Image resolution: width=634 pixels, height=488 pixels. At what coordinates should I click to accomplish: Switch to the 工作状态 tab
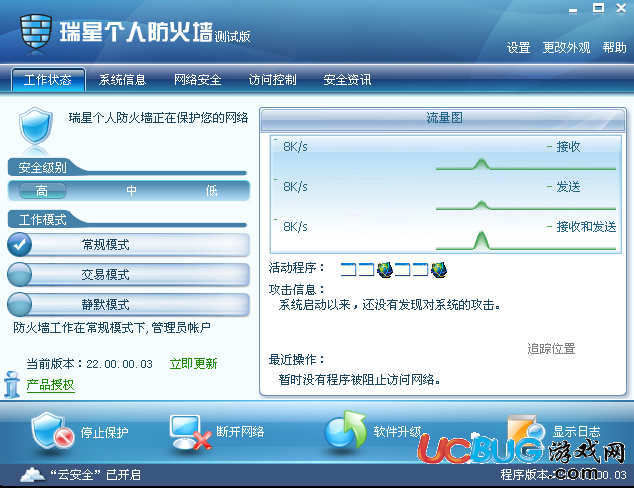coord(48,80)
